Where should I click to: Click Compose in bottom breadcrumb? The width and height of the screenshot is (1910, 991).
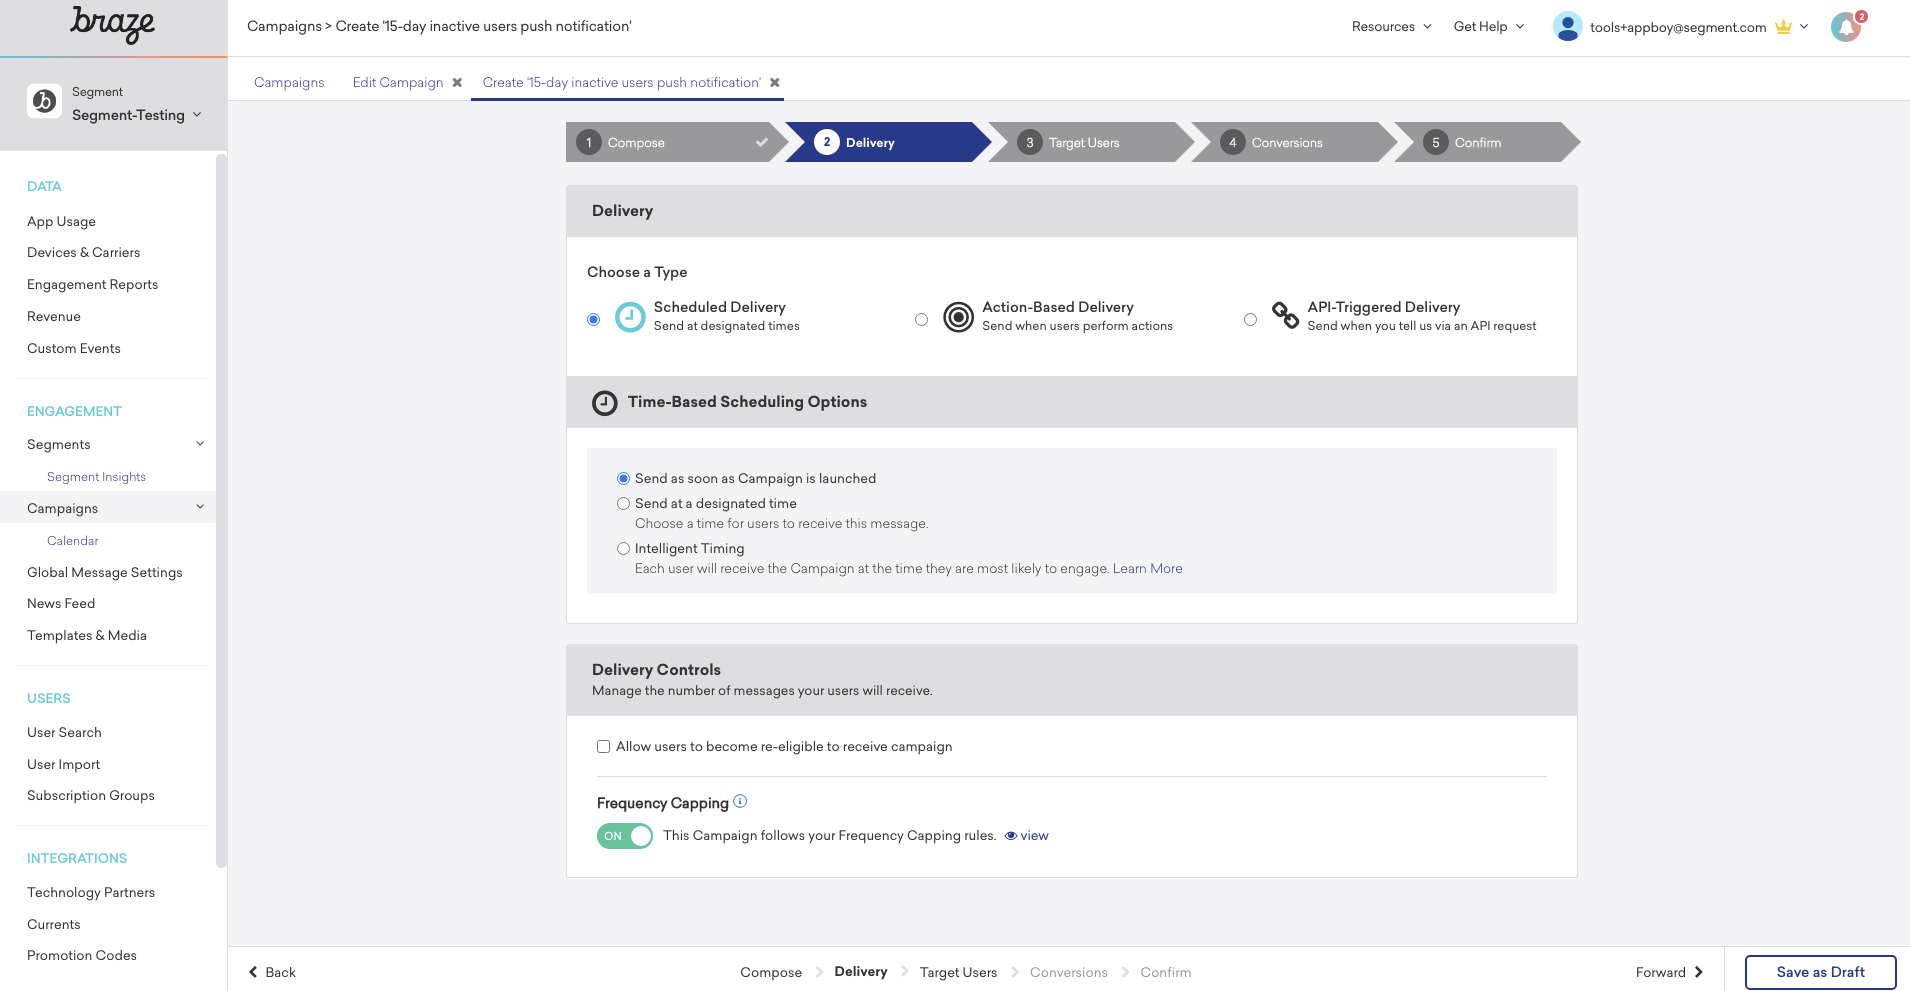point(771,972)
